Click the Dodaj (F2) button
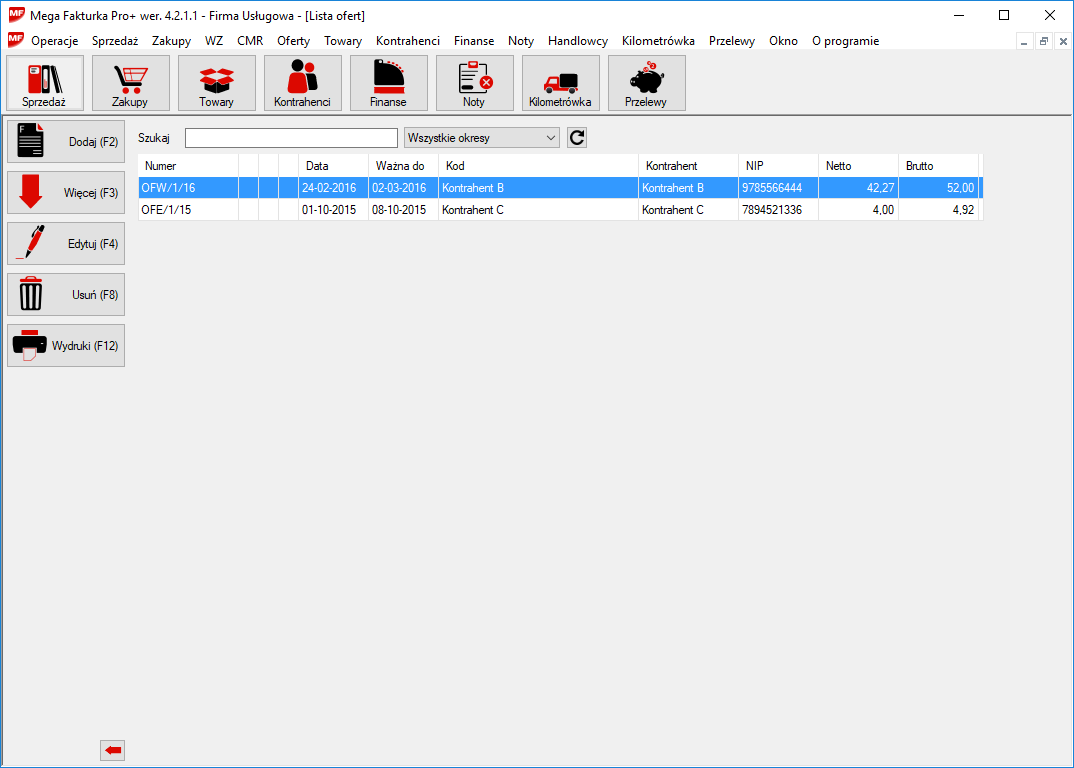This screenshot has height=768, width=1074. [x=66, y=142]
